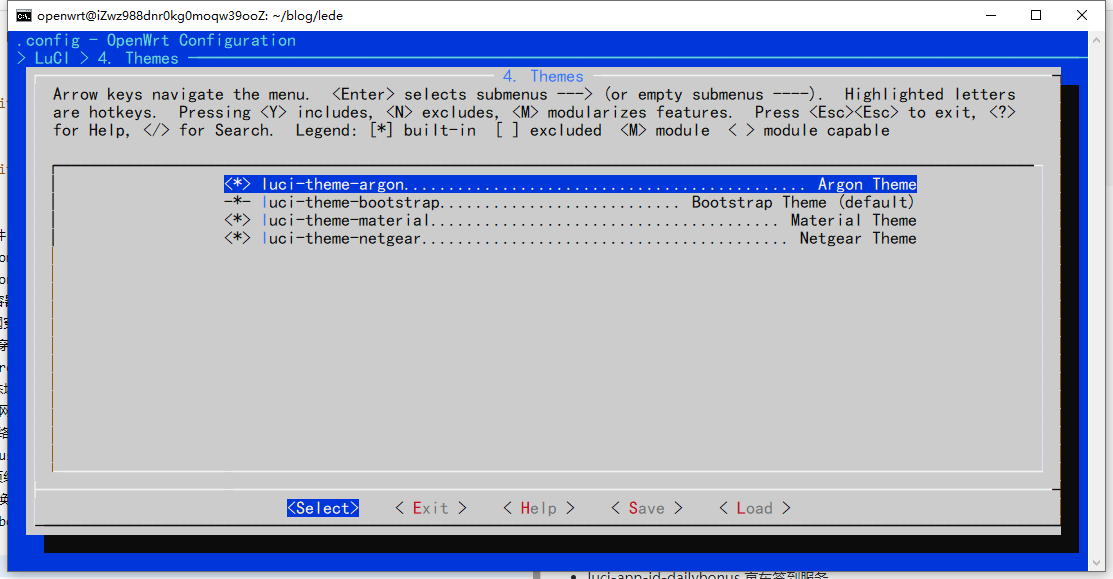Click the -*- marker beside luci-theme-bootstrap
Image resolution: width=1113 pixels, height=579 pixels.
(x=237, y=202)
